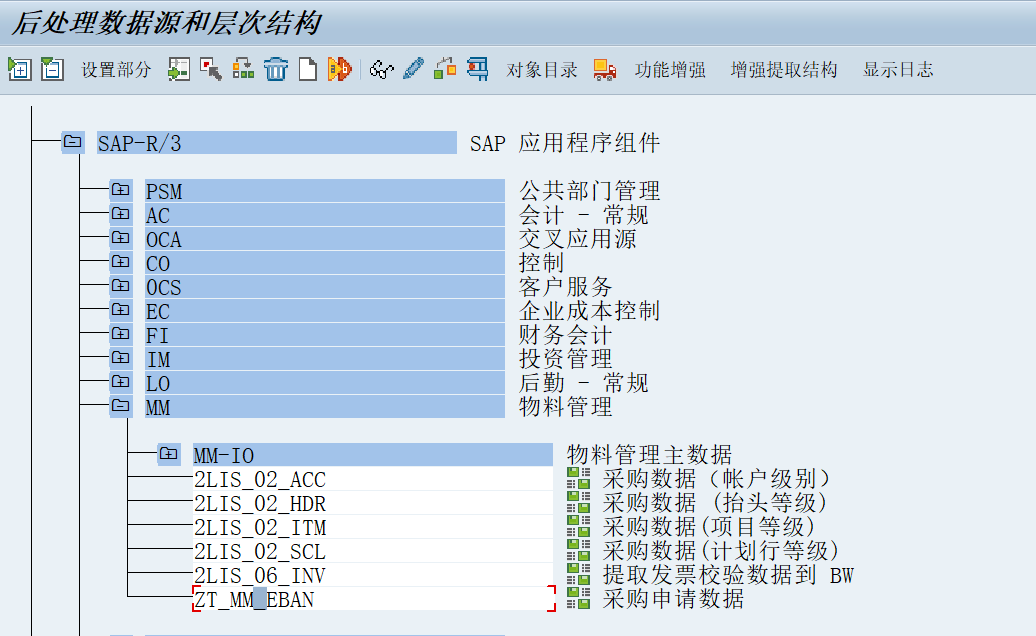The image size is (1036, 636).
Task: Click the 设置部分 toolbar button
Action: 116,69
